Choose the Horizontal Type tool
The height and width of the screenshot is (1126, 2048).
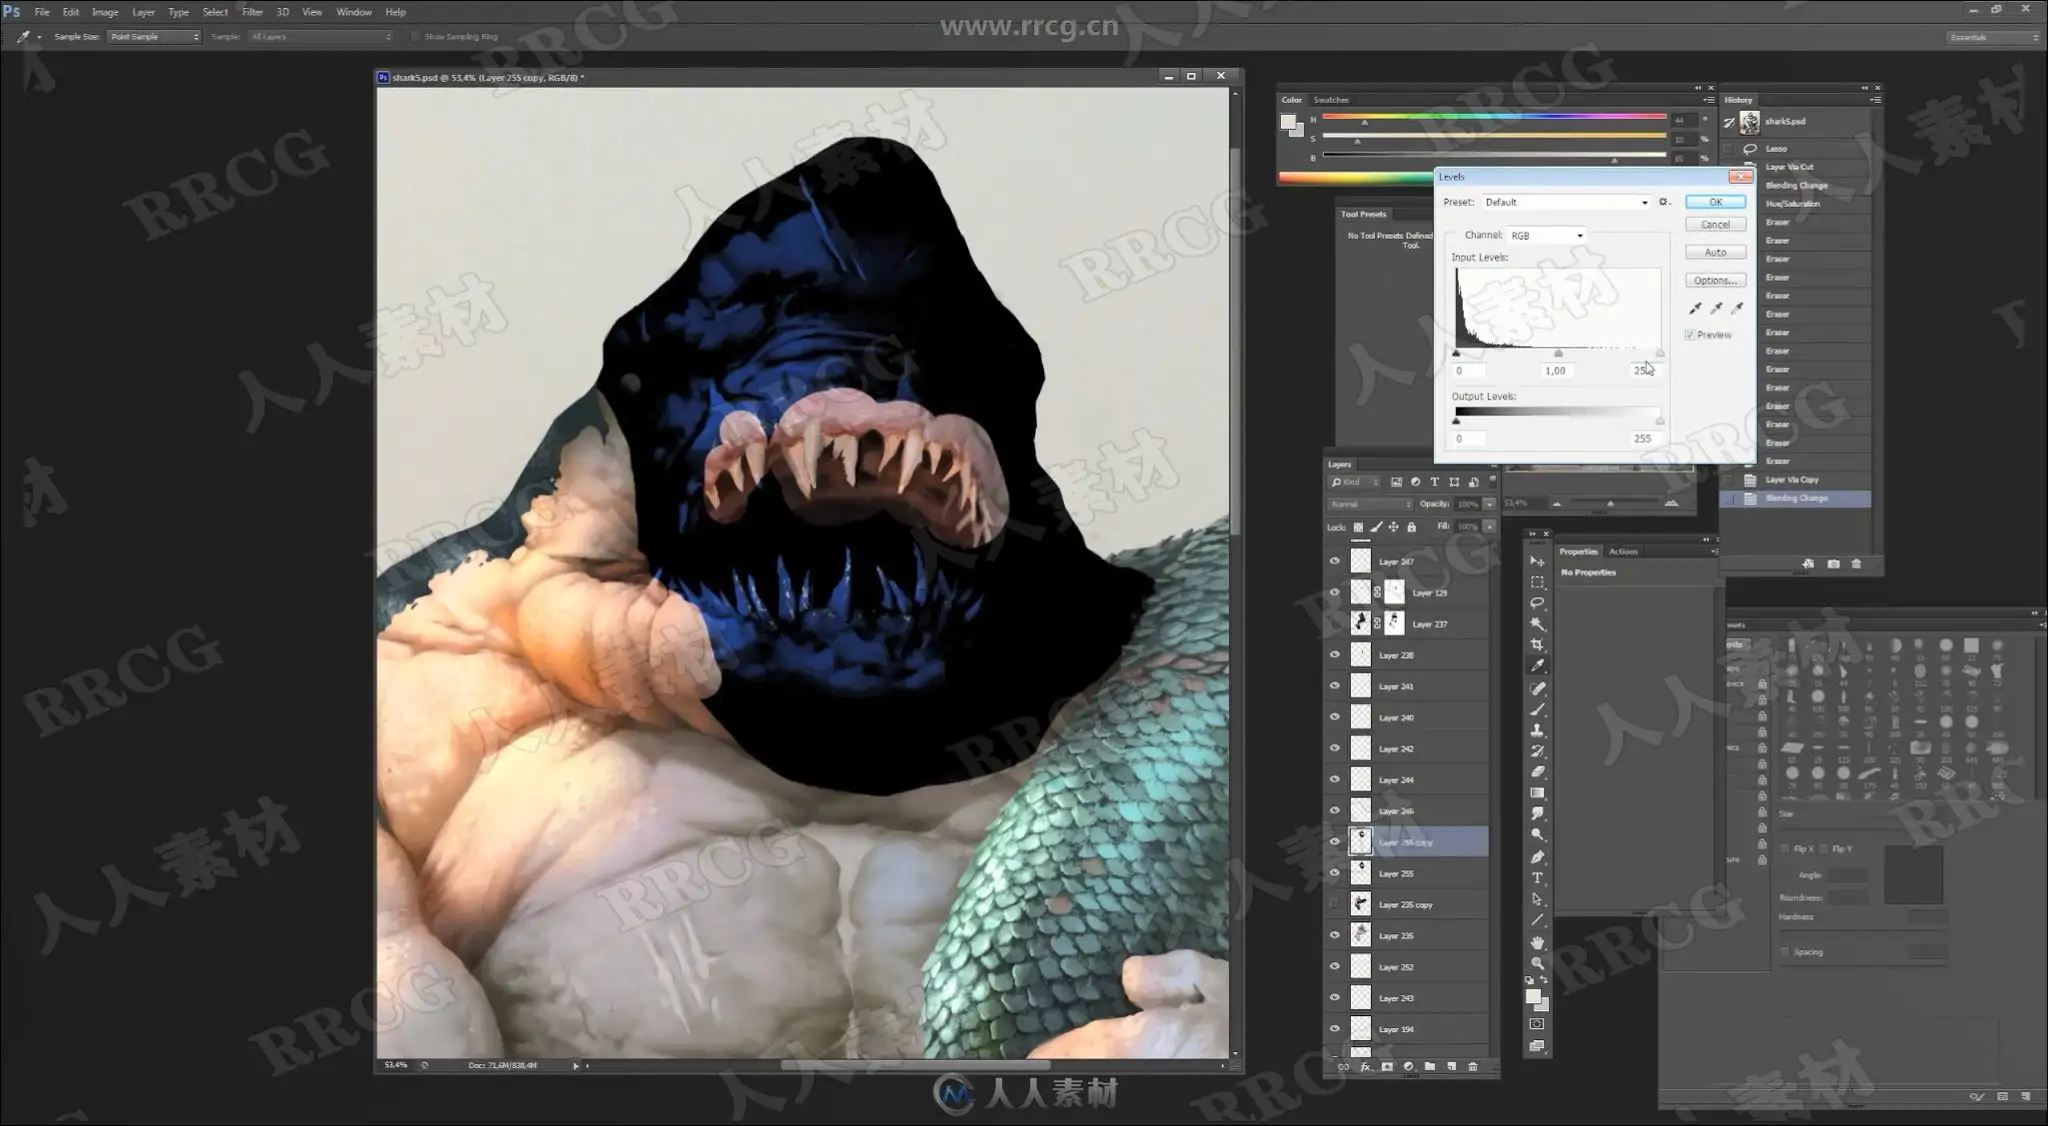click(1537, 878)
